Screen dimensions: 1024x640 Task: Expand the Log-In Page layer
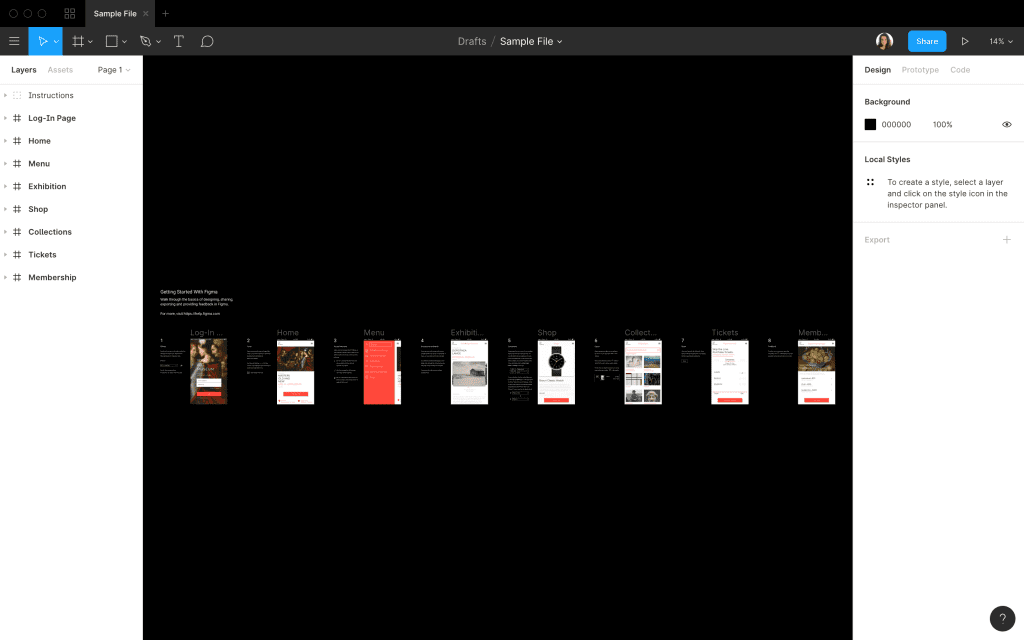coord(5,118)
